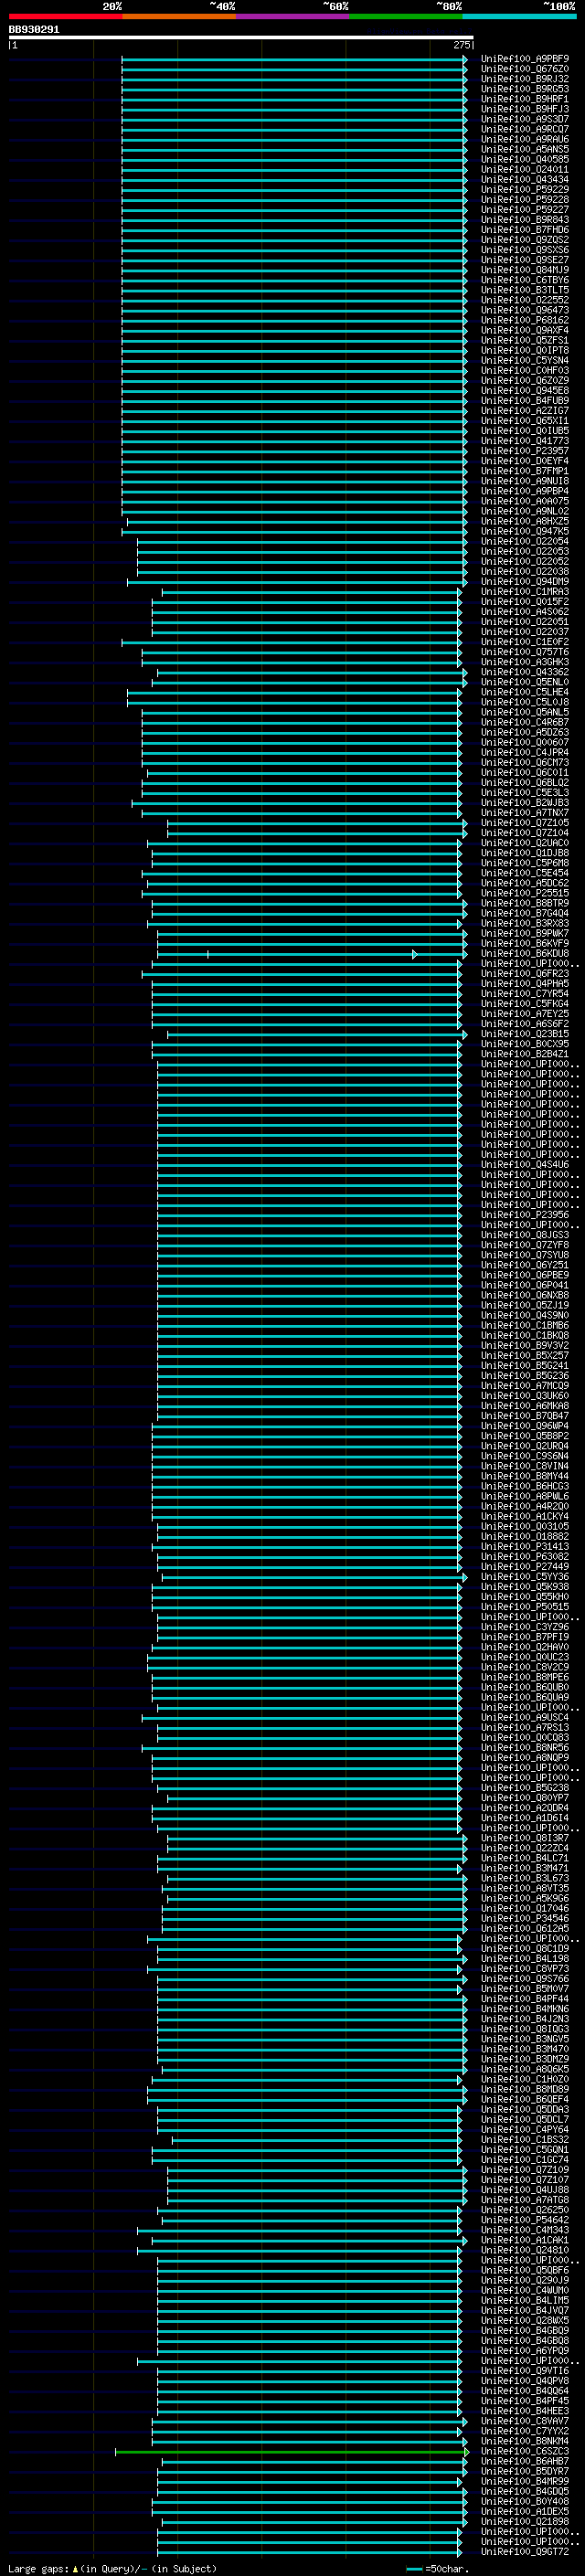Select the query ID BB930291
The width and height of the screenshot is (585, 2576).
click(34, 29)
